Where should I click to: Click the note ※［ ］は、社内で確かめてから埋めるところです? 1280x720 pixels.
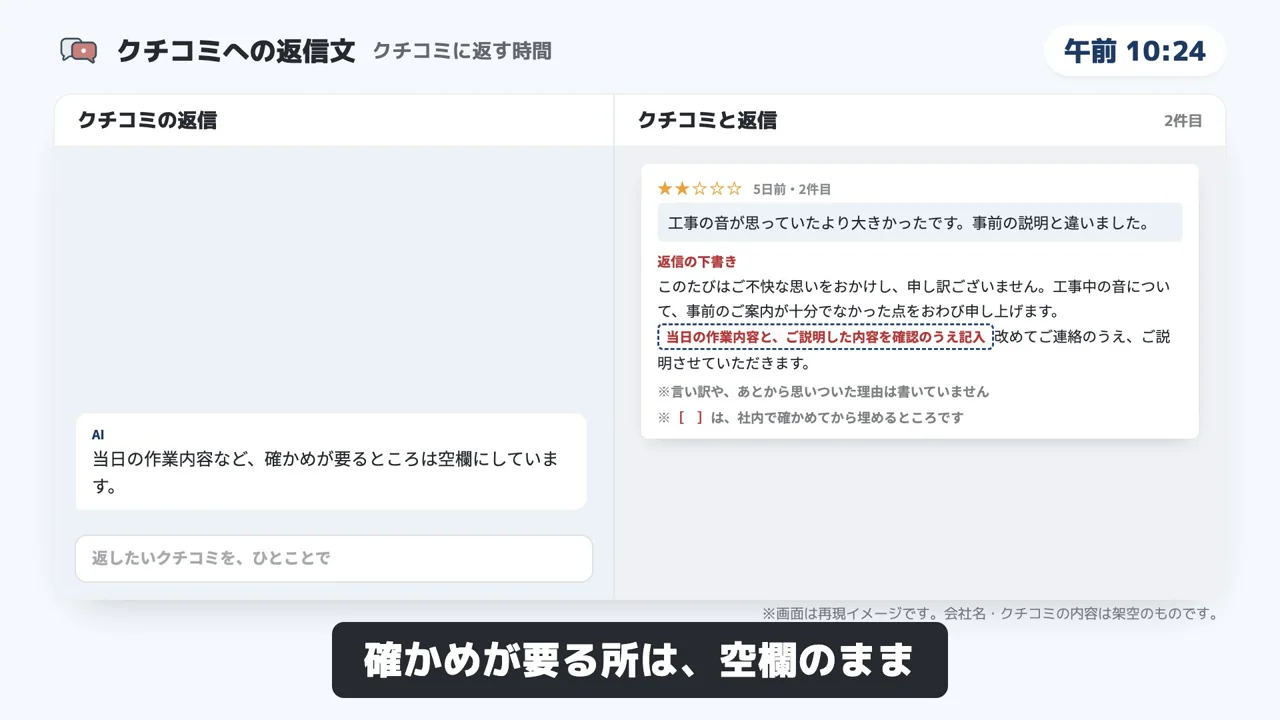pyautogui.click(x=810, y=417)
